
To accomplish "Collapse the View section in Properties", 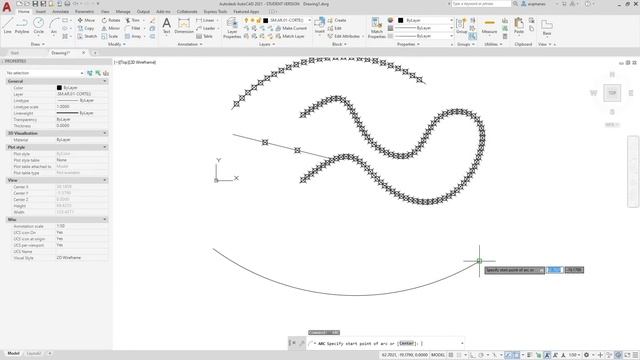I will click(104, 180).
